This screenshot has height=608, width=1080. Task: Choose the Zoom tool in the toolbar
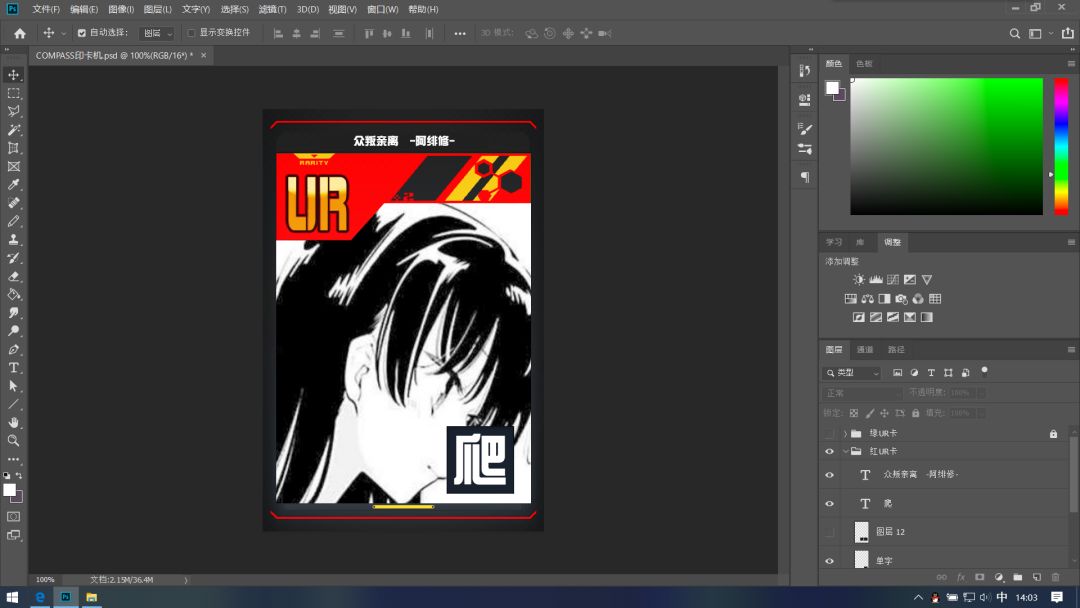pos(14,440)
